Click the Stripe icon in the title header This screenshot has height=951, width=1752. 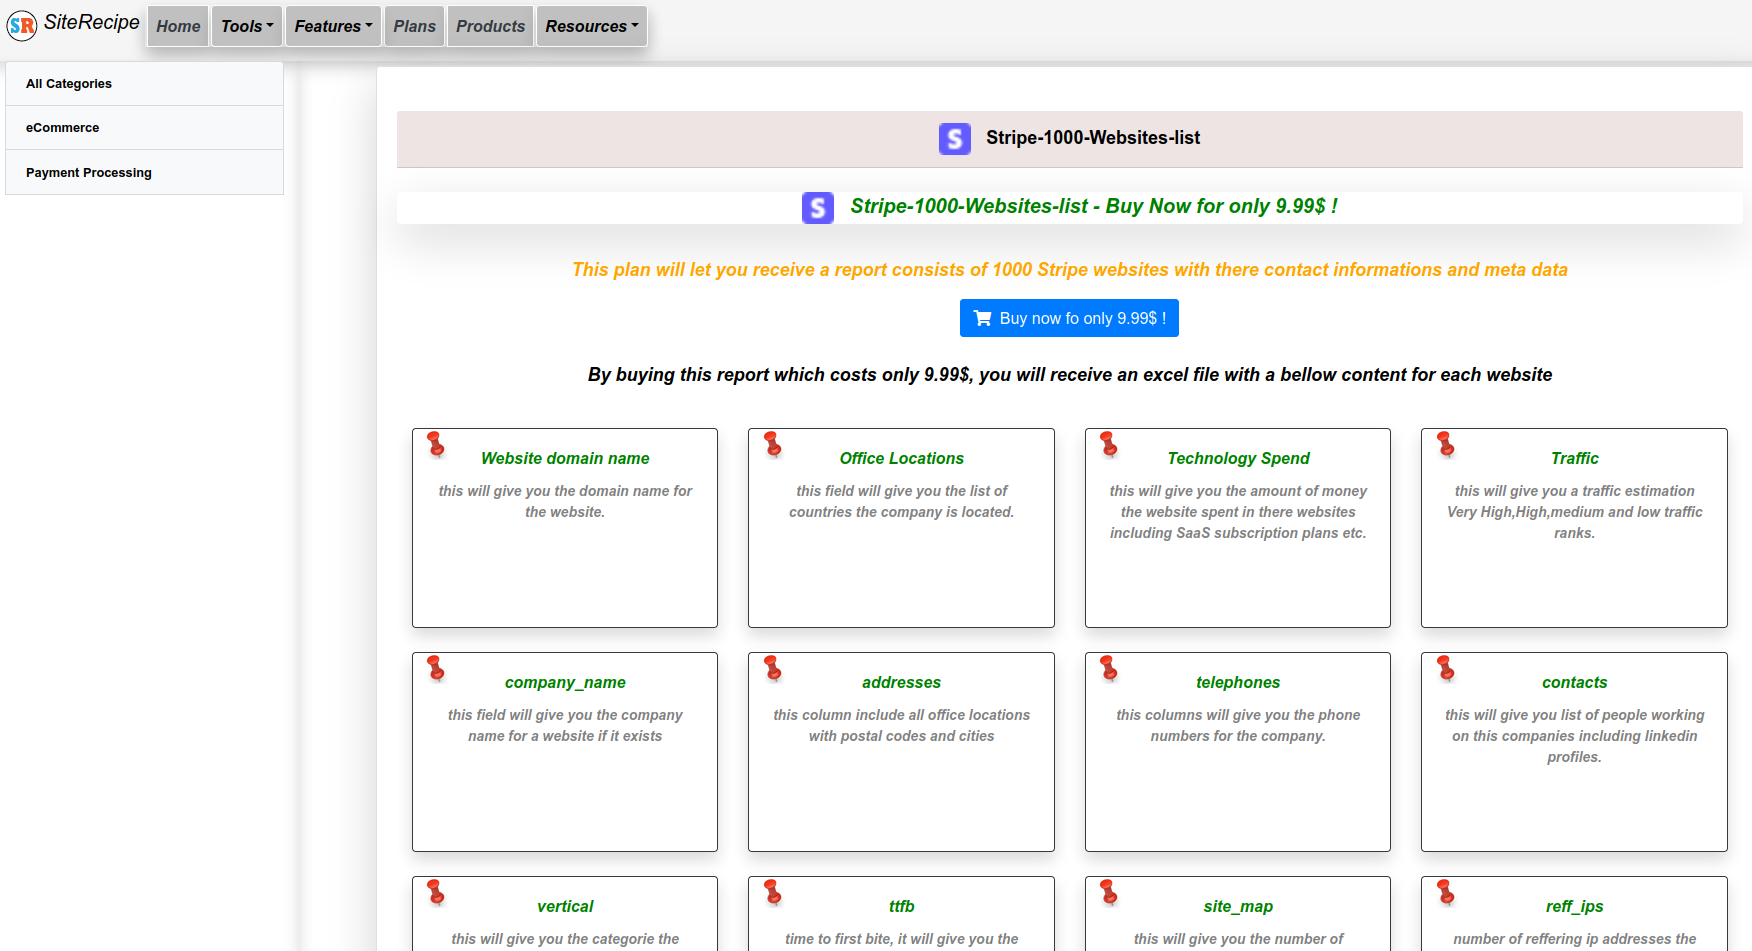955,139
